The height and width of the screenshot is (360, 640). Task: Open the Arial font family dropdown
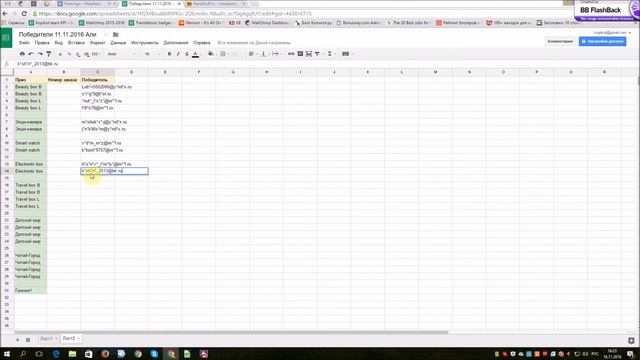click(121, 54)
